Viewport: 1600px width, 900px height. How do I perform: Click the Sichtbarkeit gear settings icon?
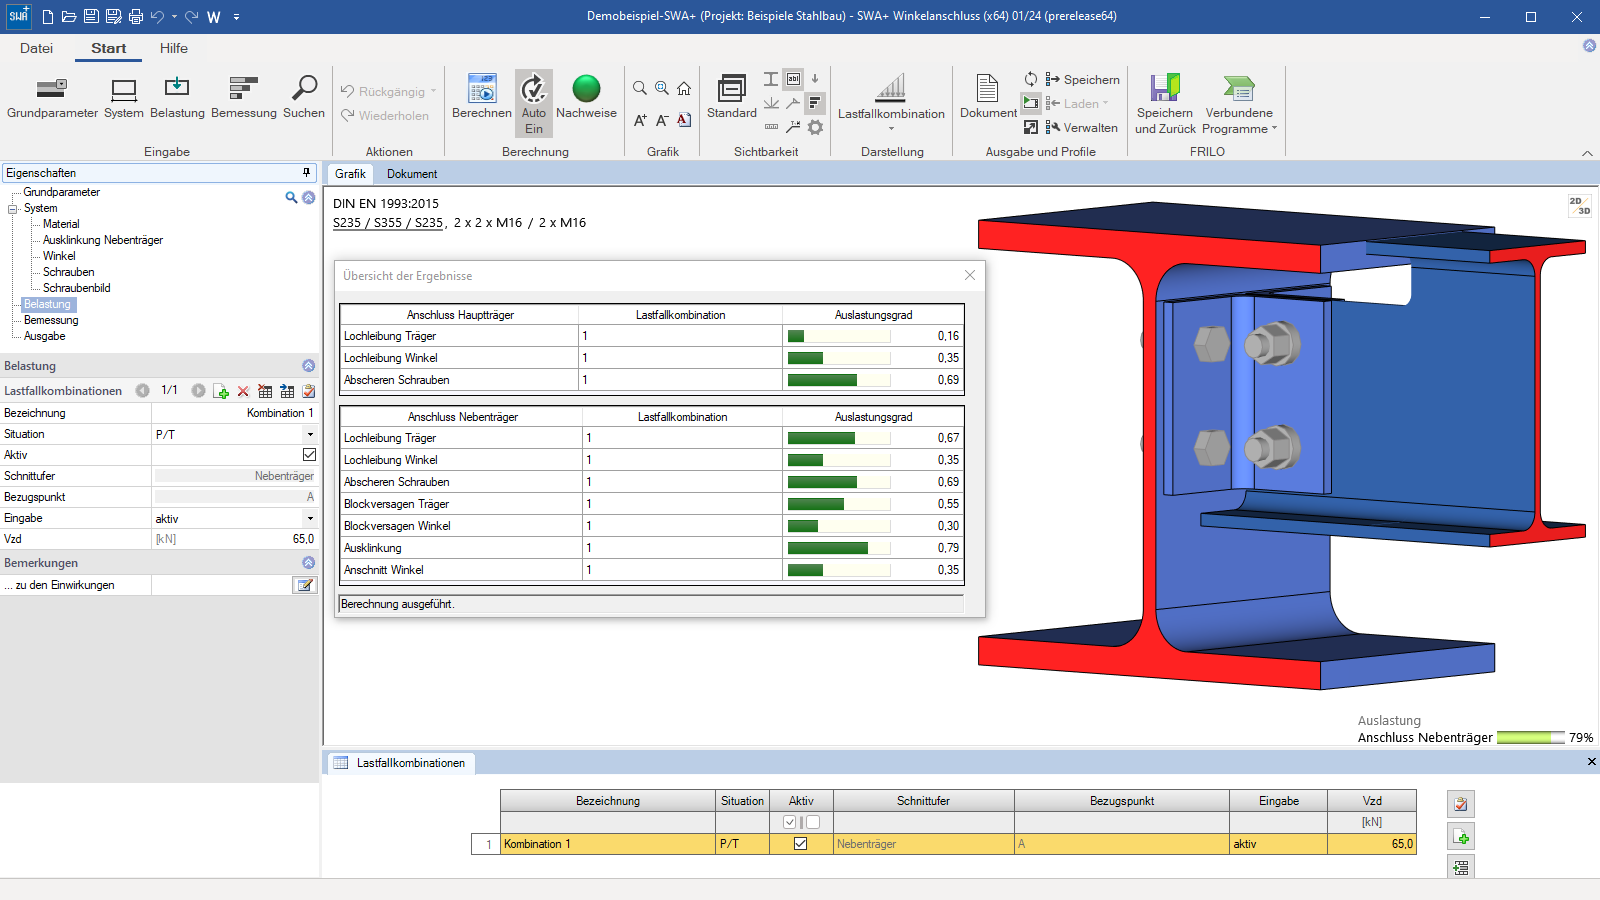pos(815,127)
